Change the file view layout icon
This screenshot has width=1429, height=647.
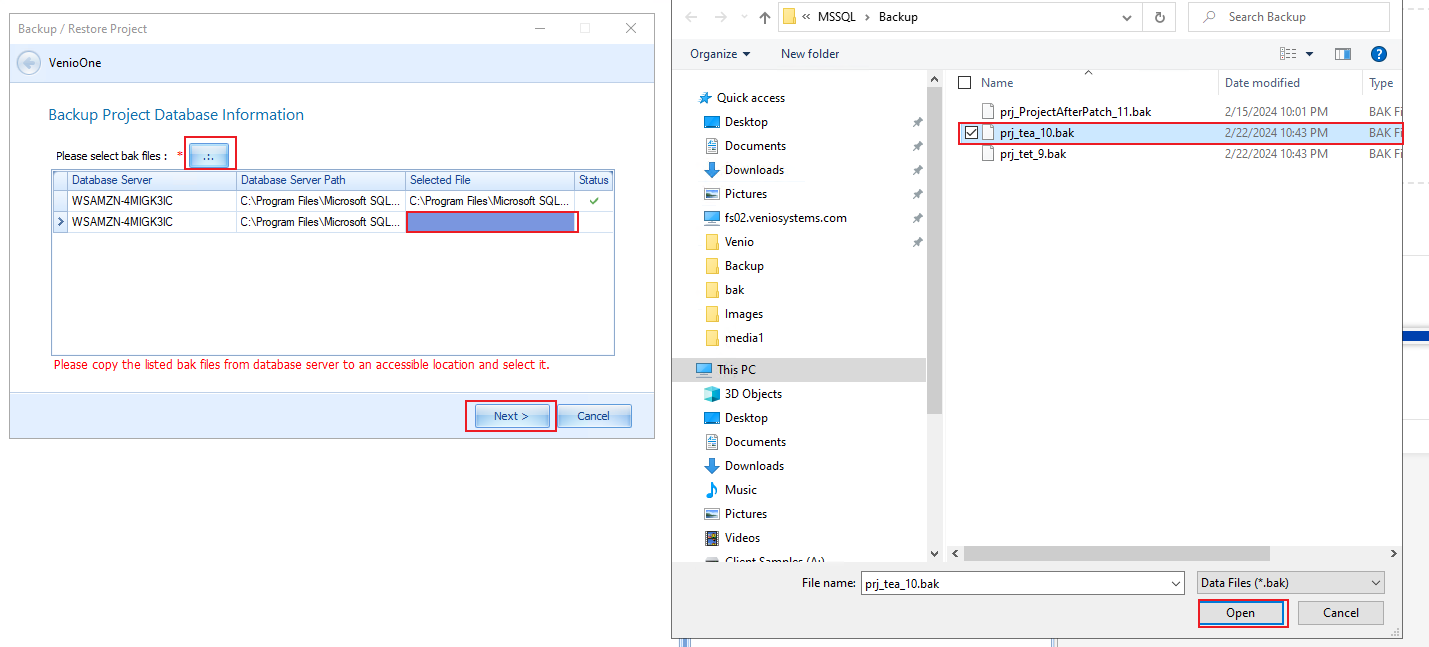click(x=1289, y=54)
